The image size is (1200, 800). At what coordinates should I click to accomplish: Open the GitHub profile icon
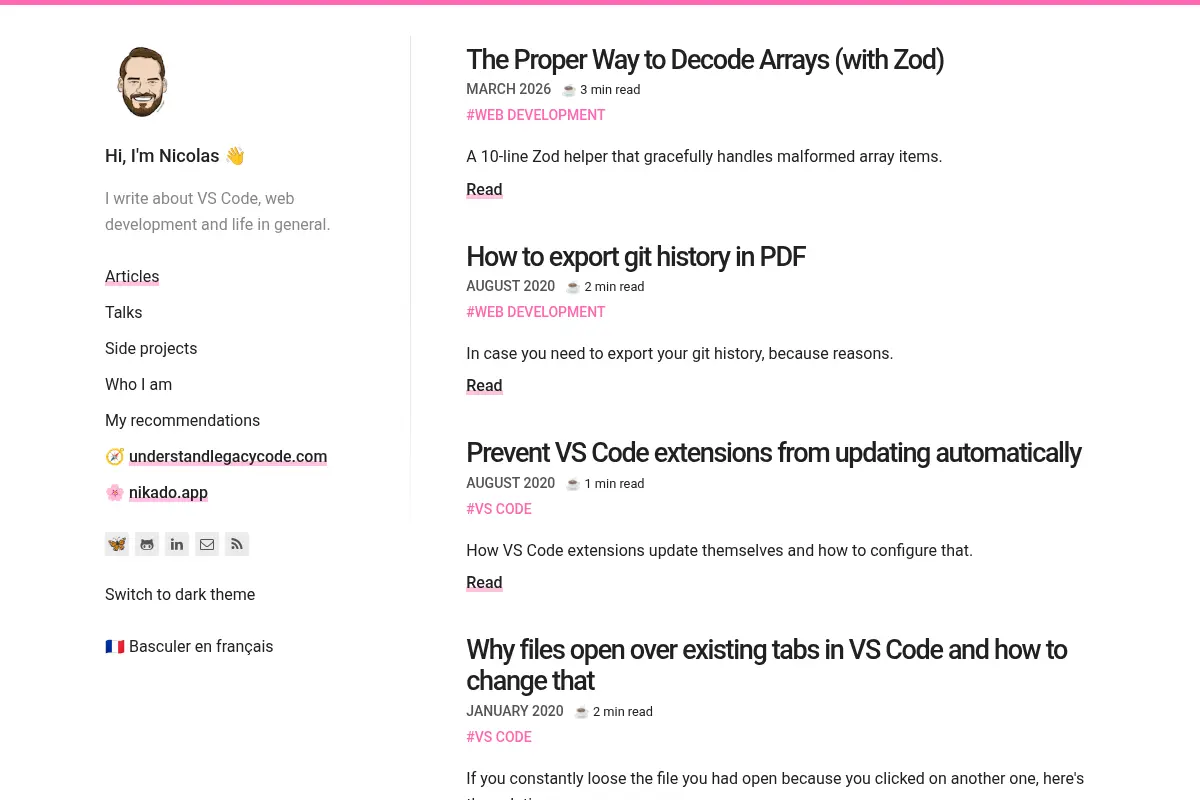tap(147, 544)
